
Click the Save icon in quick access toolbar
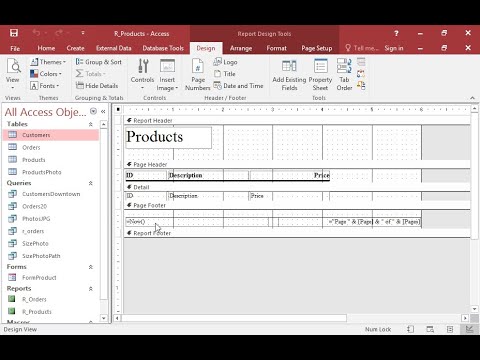(x=14, y=33)
